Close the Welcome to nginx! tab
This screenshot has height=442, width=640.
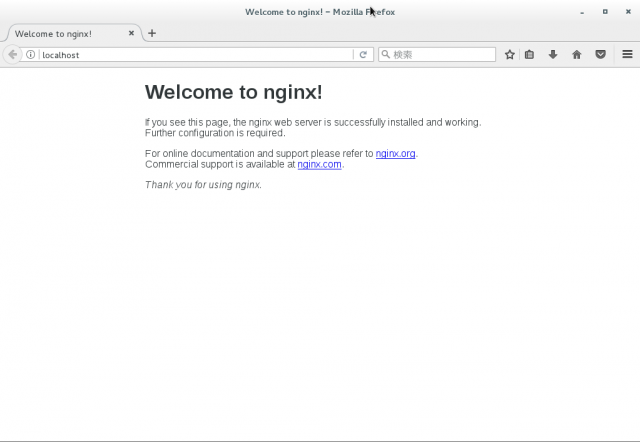click(x=131, y=33)
